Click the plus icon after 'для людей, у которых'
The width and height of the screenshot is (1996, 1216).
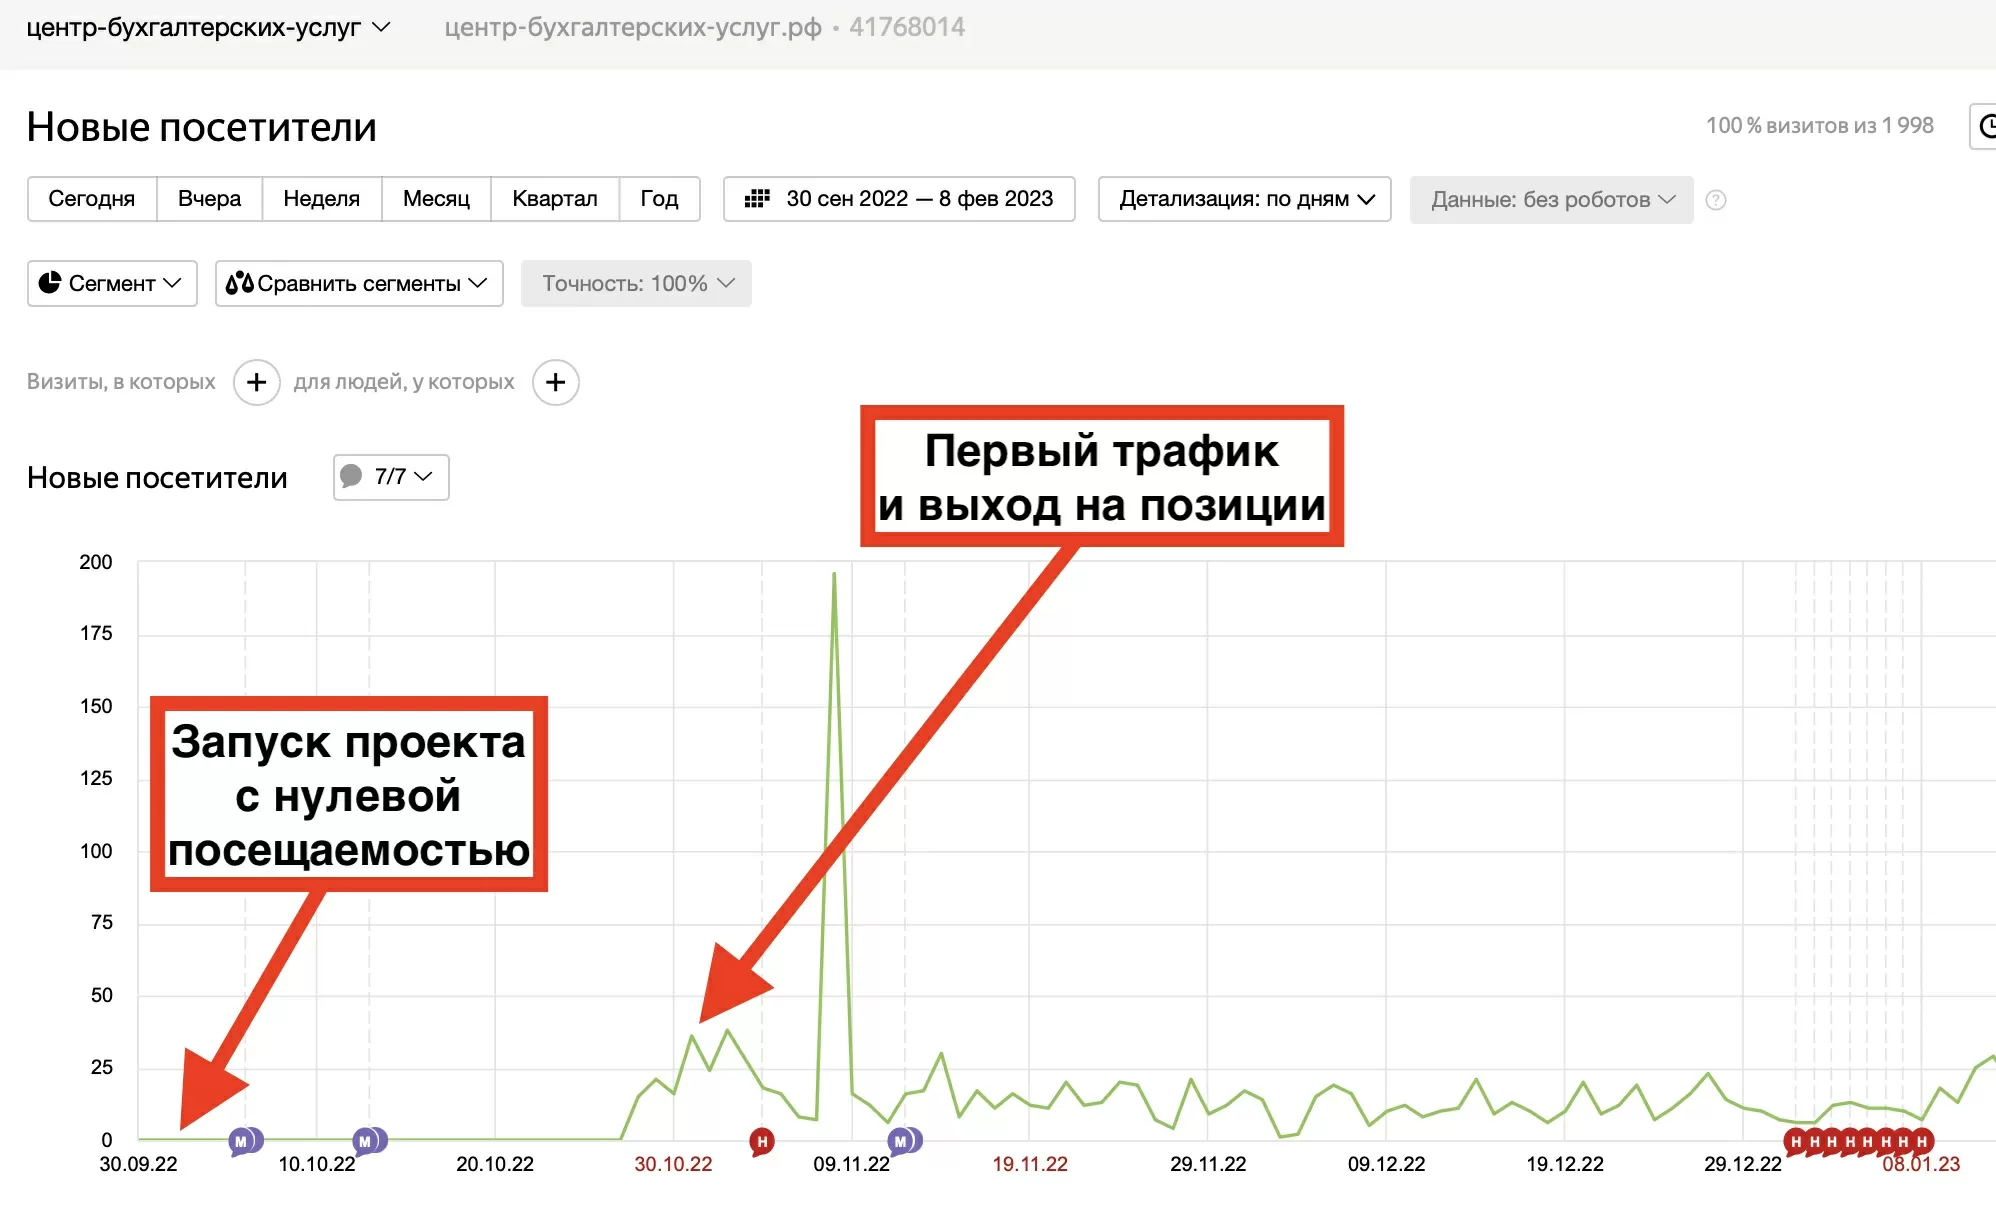pyautogui.click(x=555, y=382)
